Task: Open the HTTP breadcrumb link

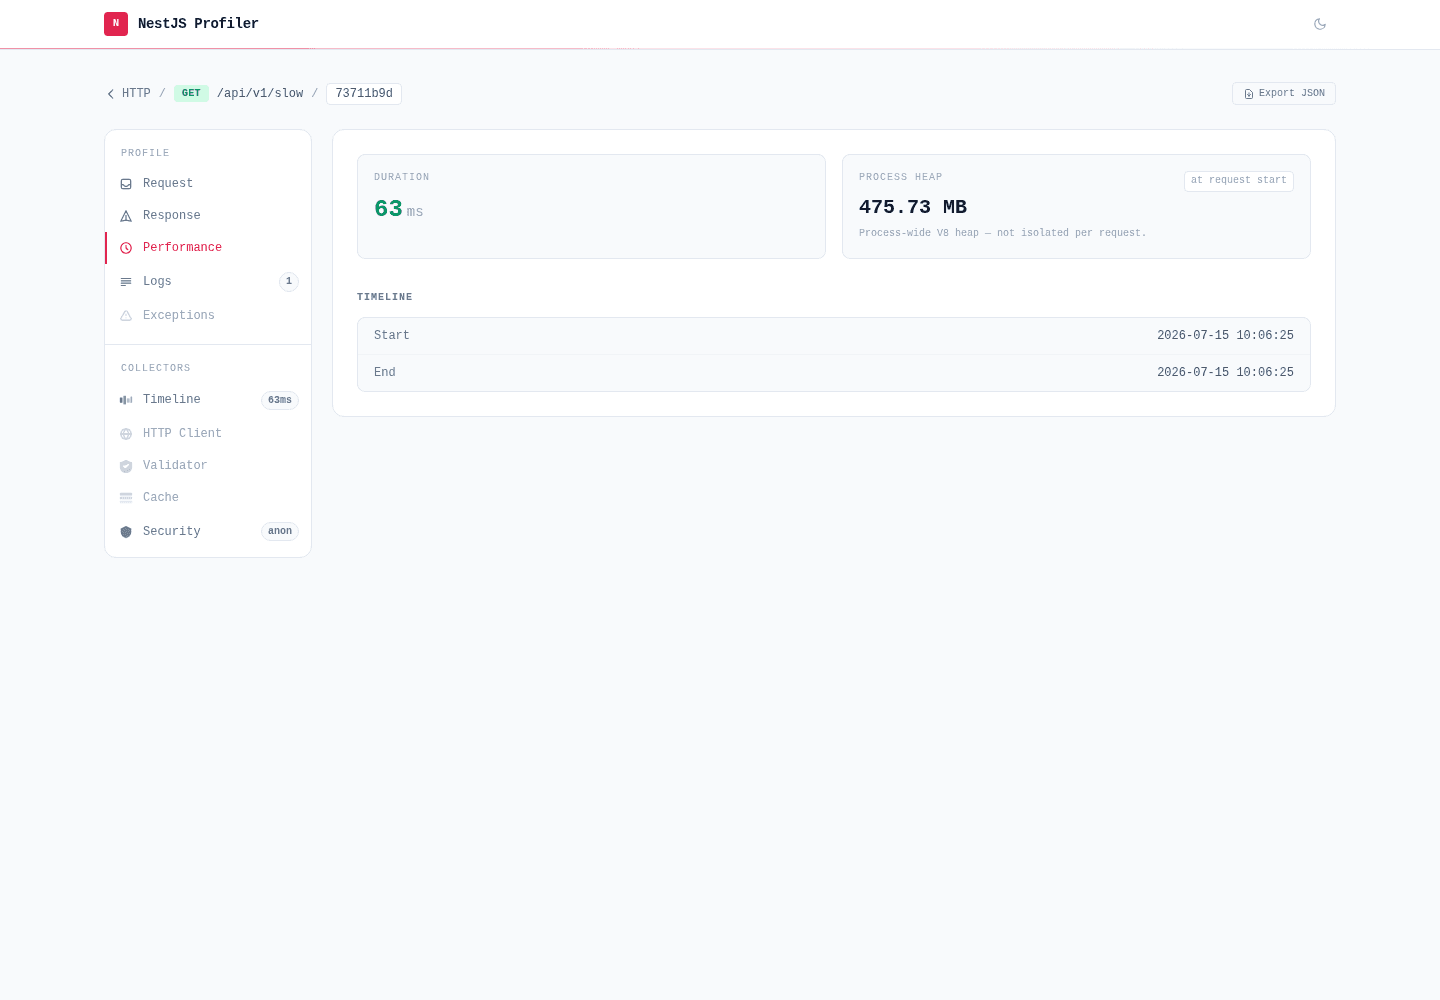Action: [136, 94]
